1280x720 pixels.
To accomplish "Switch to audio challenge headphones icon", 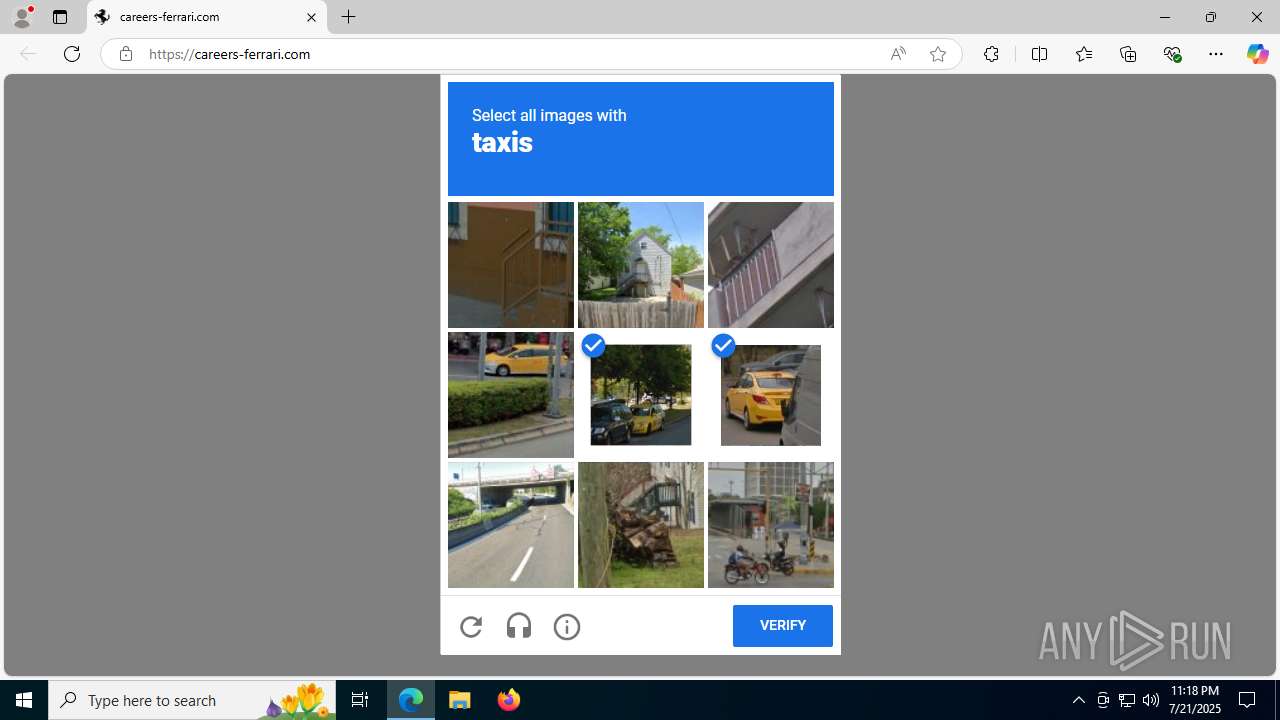I will coord(519,626).
